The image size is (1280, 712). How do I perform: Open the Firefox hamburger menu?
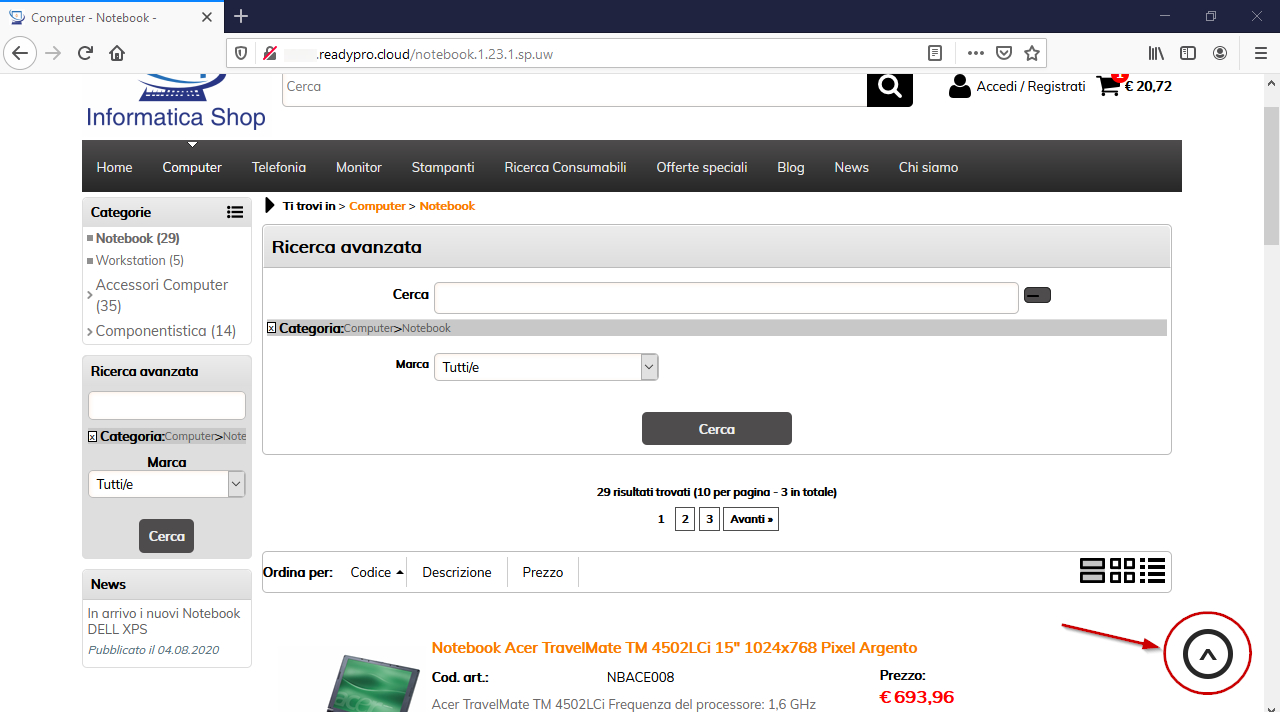[1260, 53]
